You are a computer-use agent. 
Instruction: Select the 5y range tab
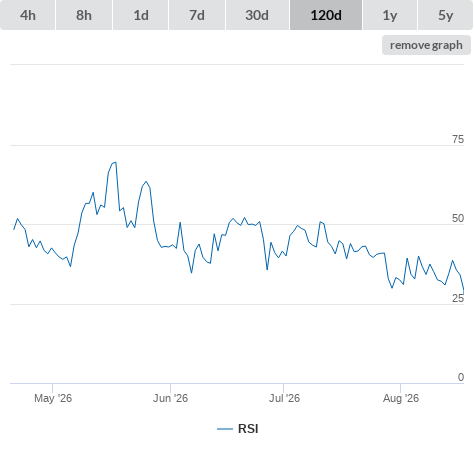tap(446, 15)
